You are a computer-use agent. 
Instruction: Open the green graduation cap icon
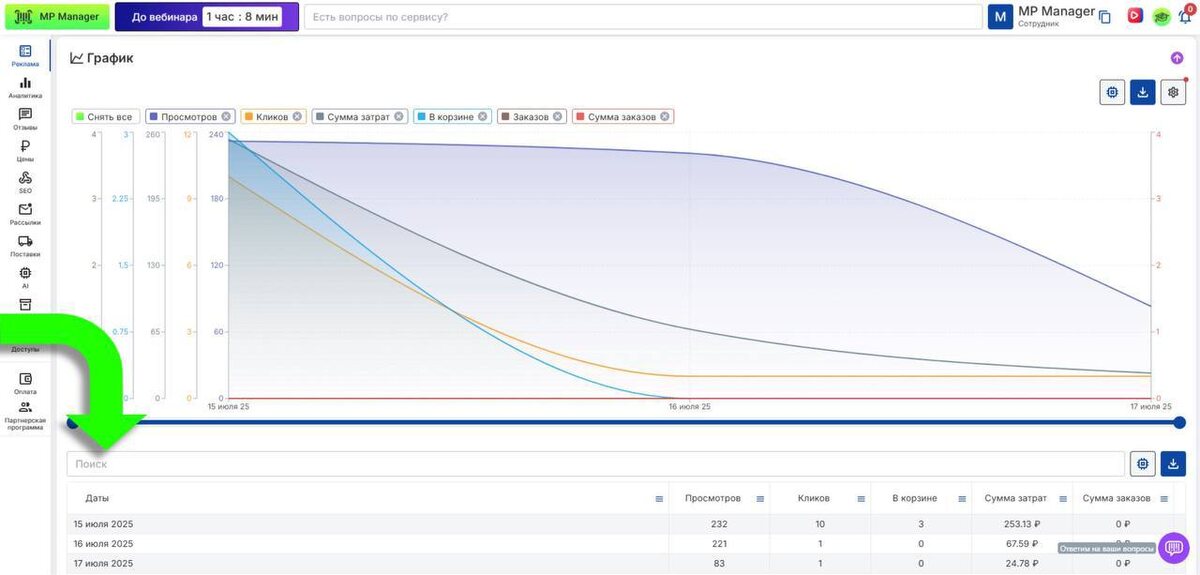click(1161, 16)
